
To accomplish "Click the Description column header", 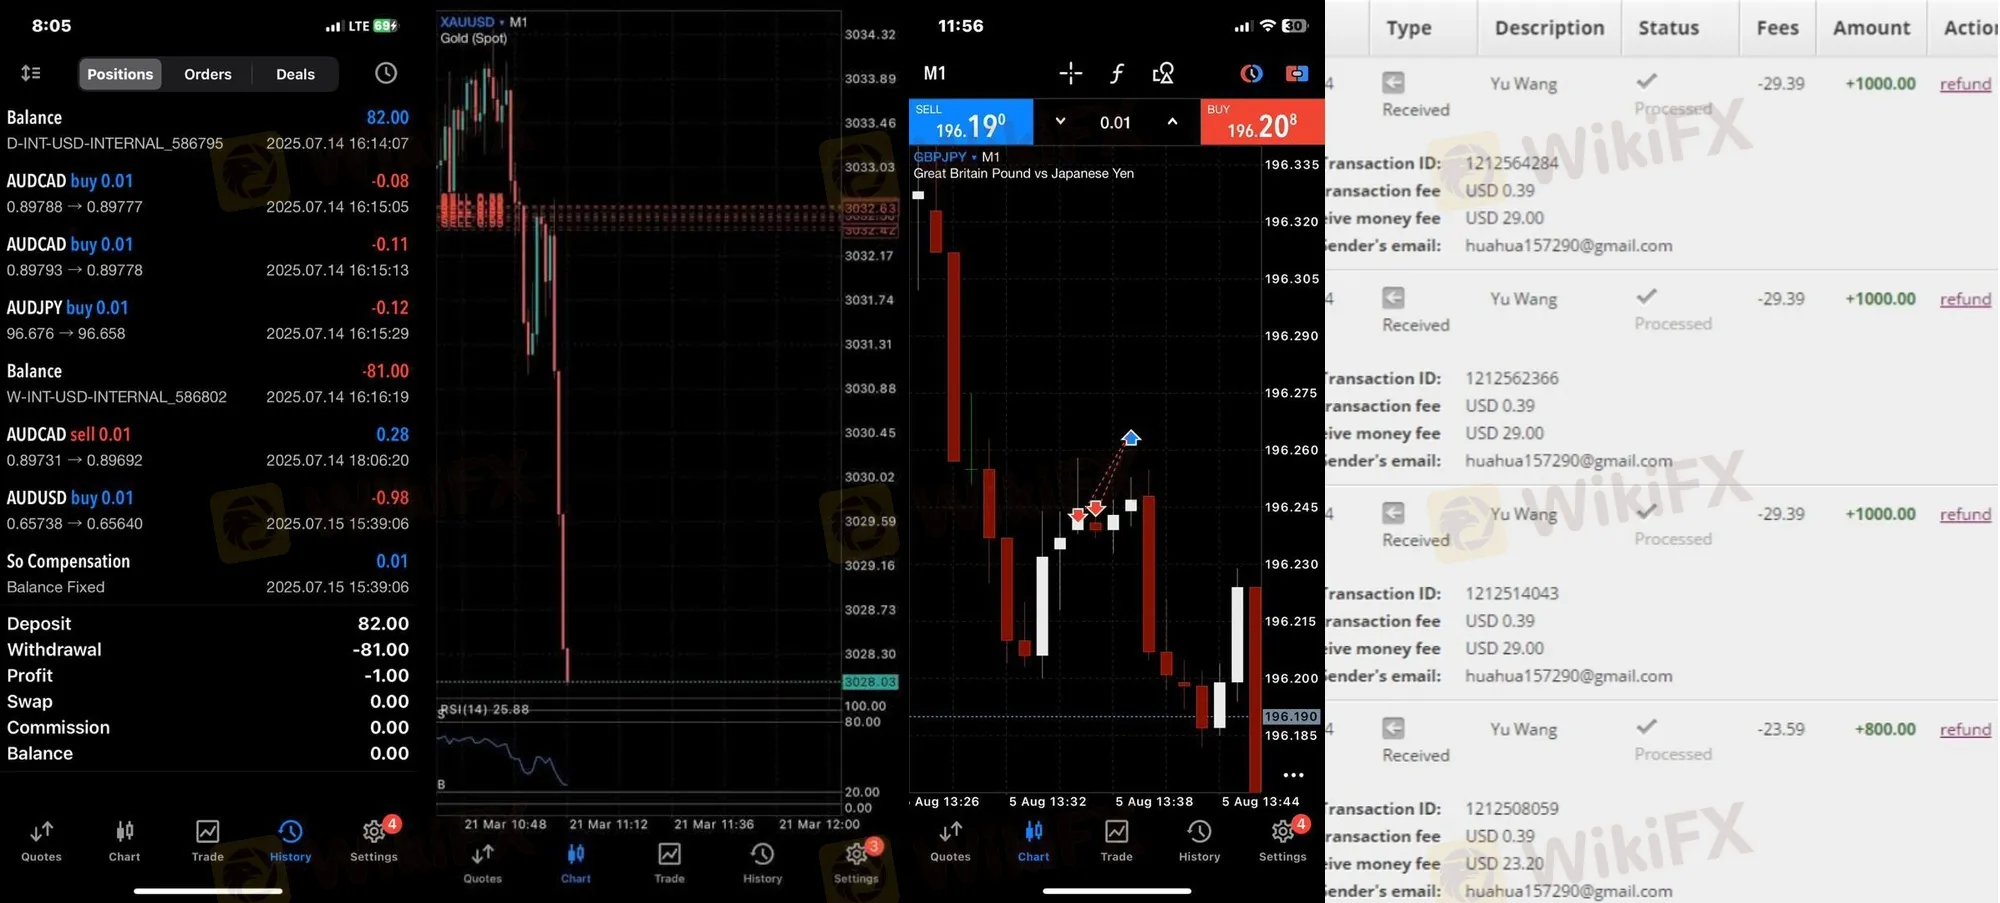I will (1549, 28).
